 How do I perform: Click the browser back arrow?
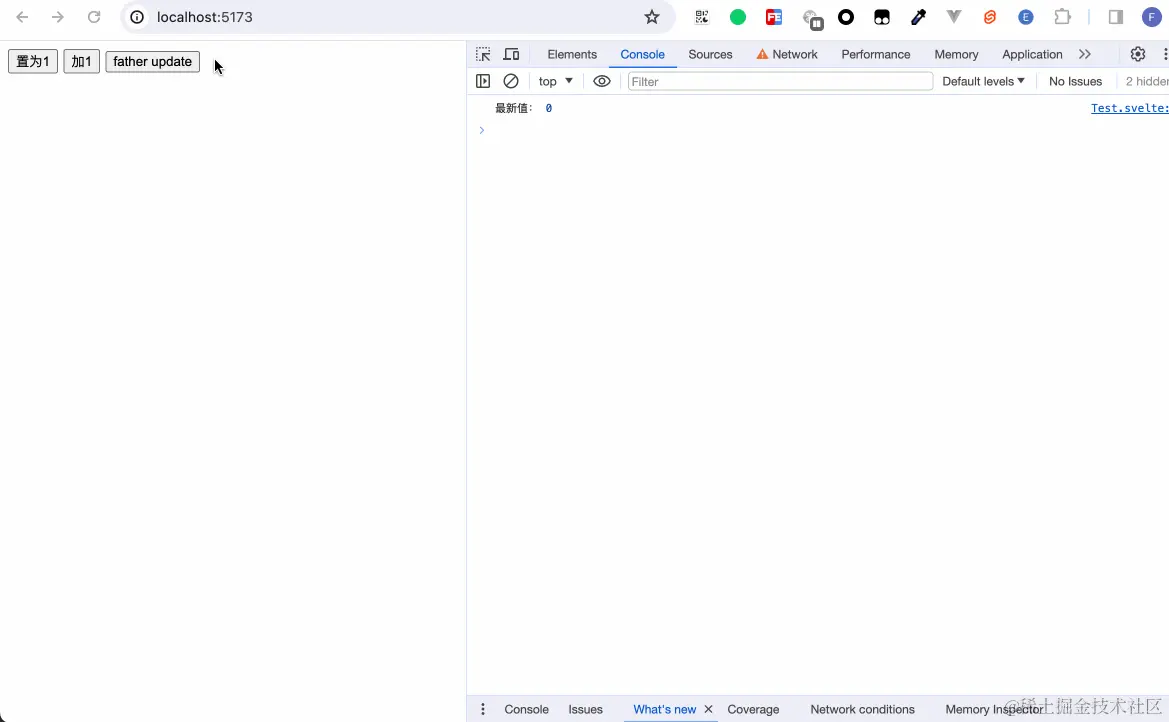click(22, 17)
